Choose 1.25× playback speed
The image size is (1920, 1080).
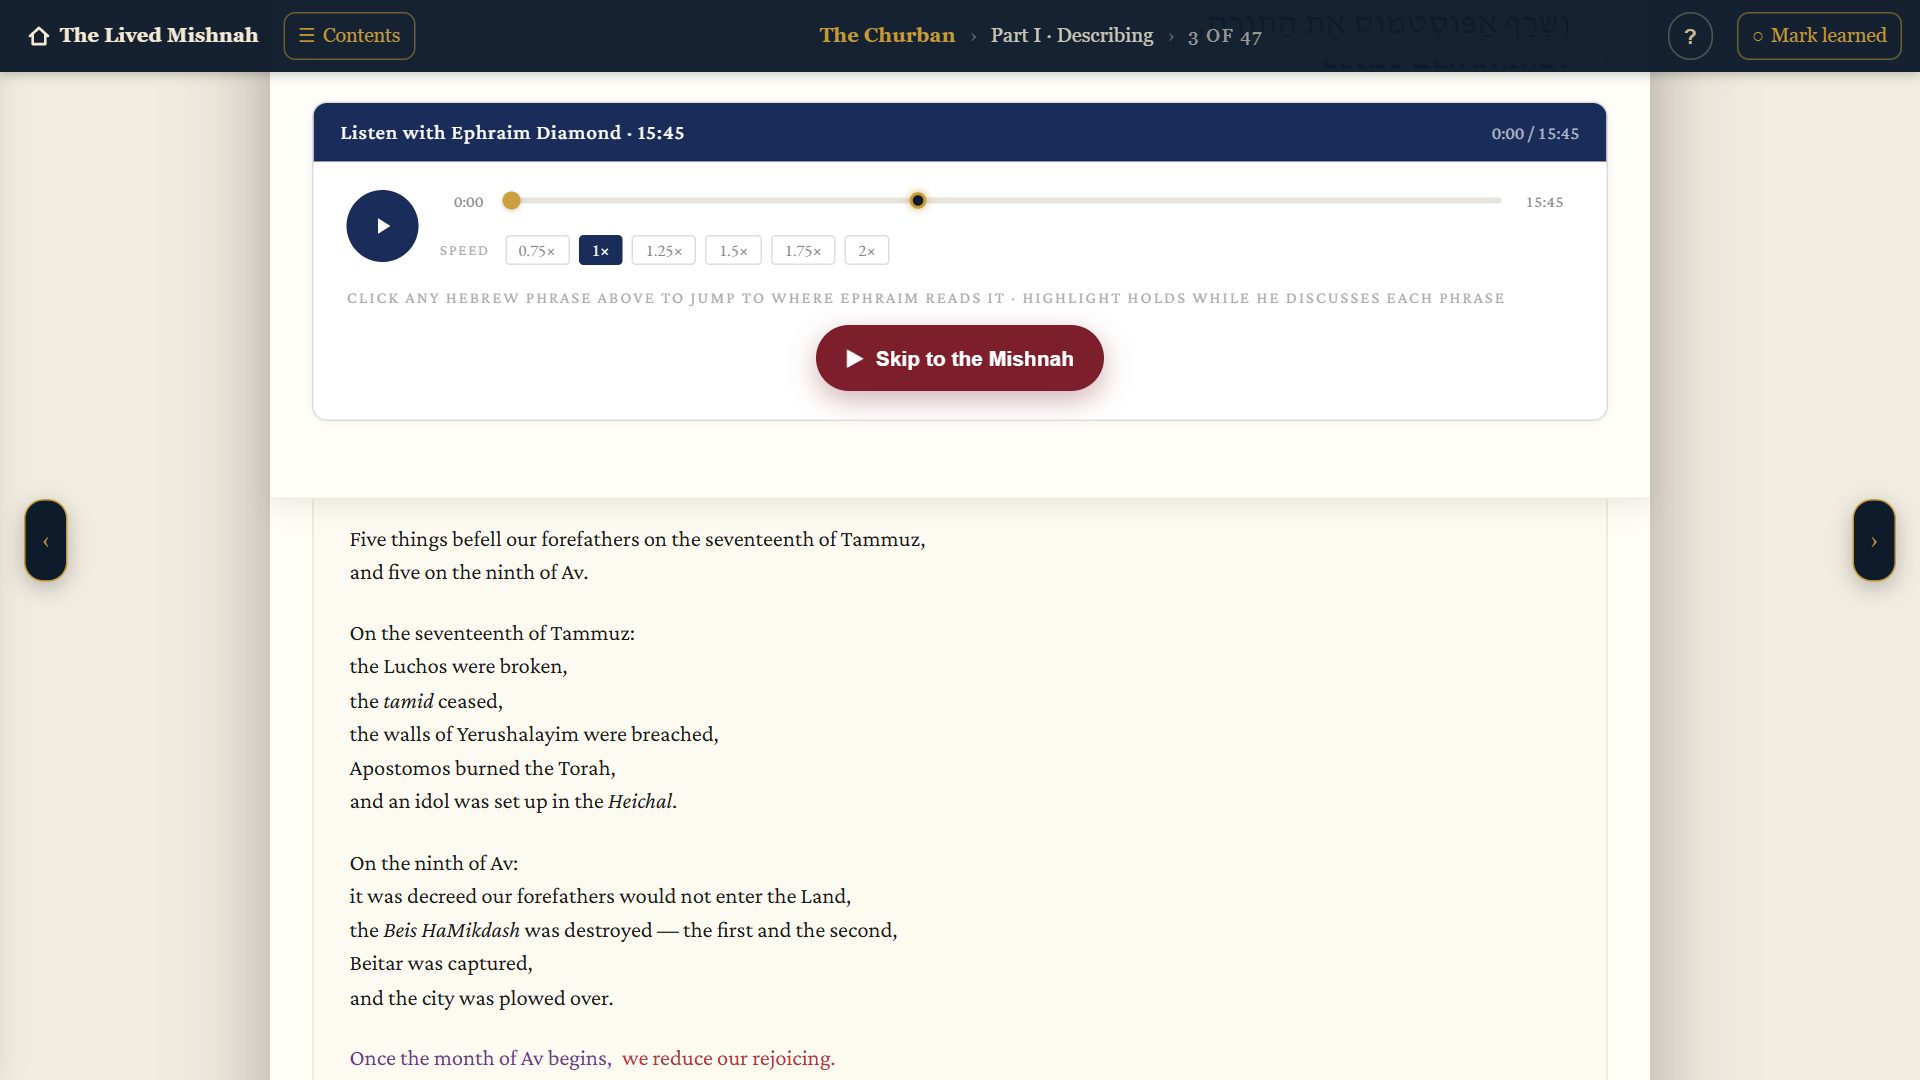tap(663, 250)
